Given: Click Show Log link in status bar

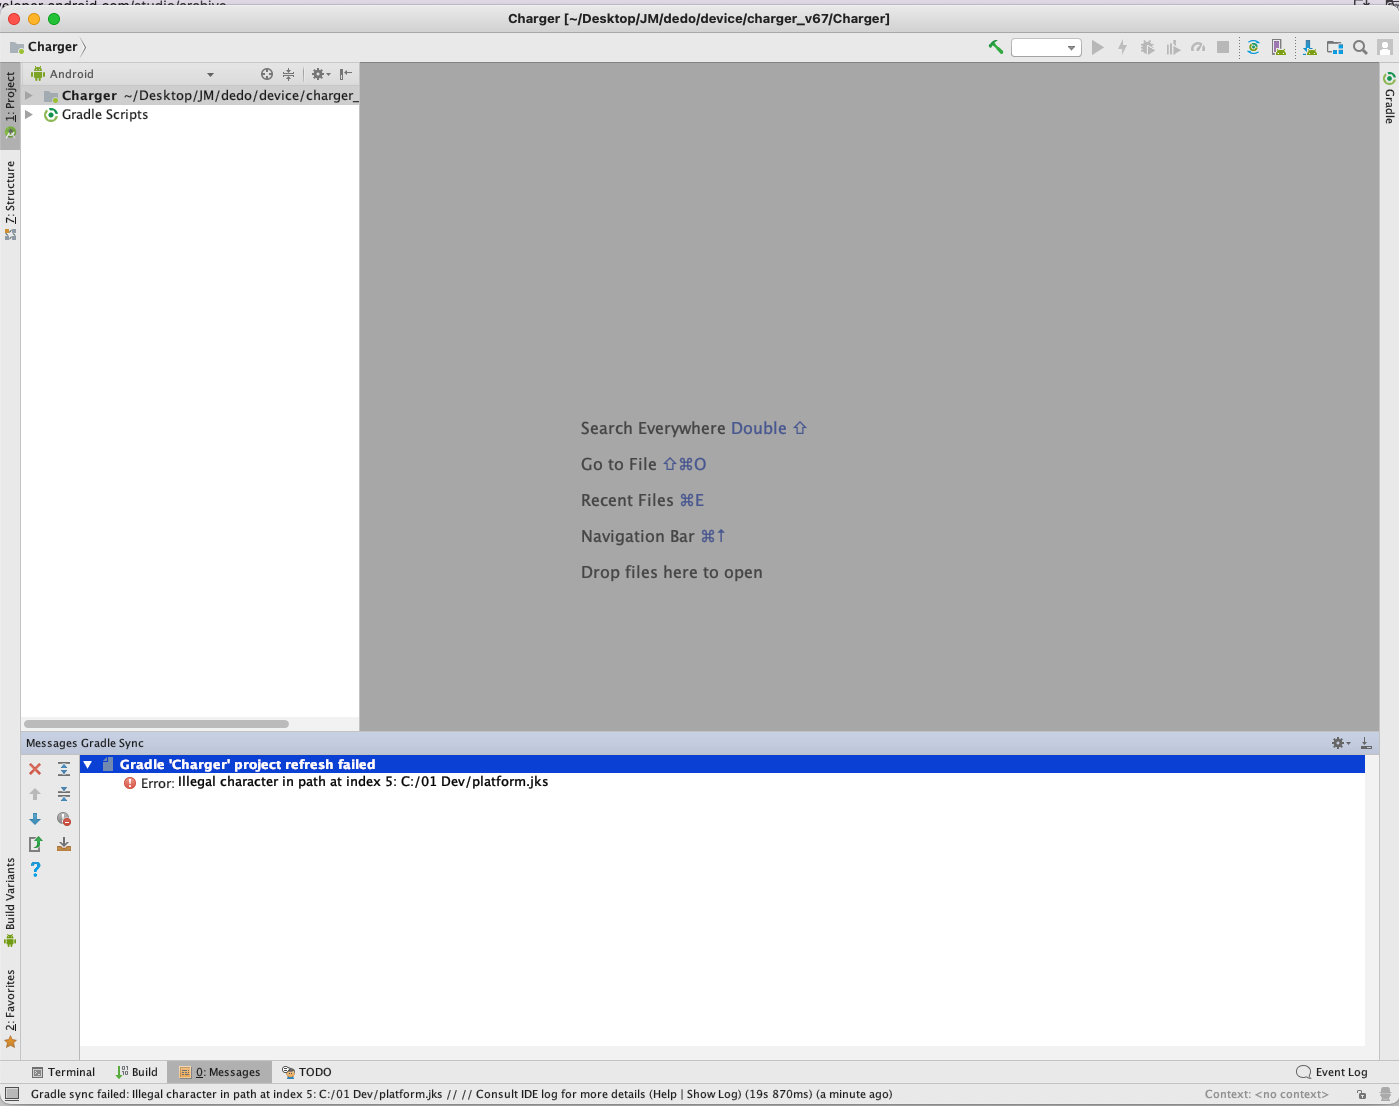Looking at the screenshot, I should pyautogui.click(x=711, y=1094).
